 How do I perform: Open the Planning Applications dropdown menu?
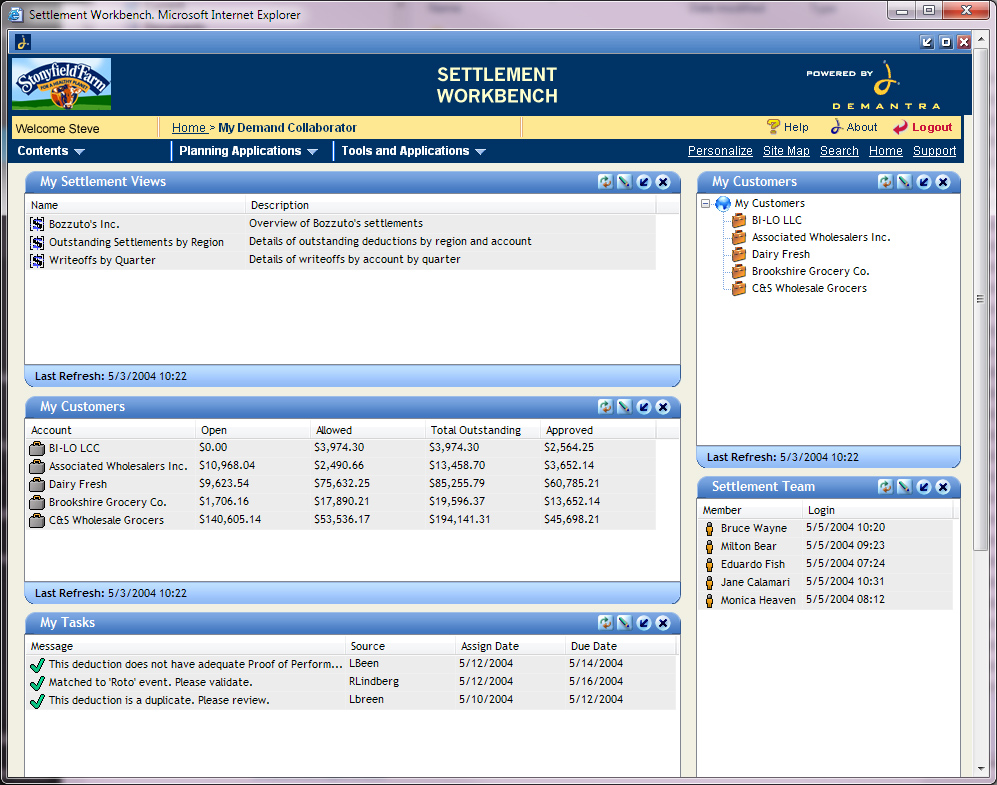point(248,151)
